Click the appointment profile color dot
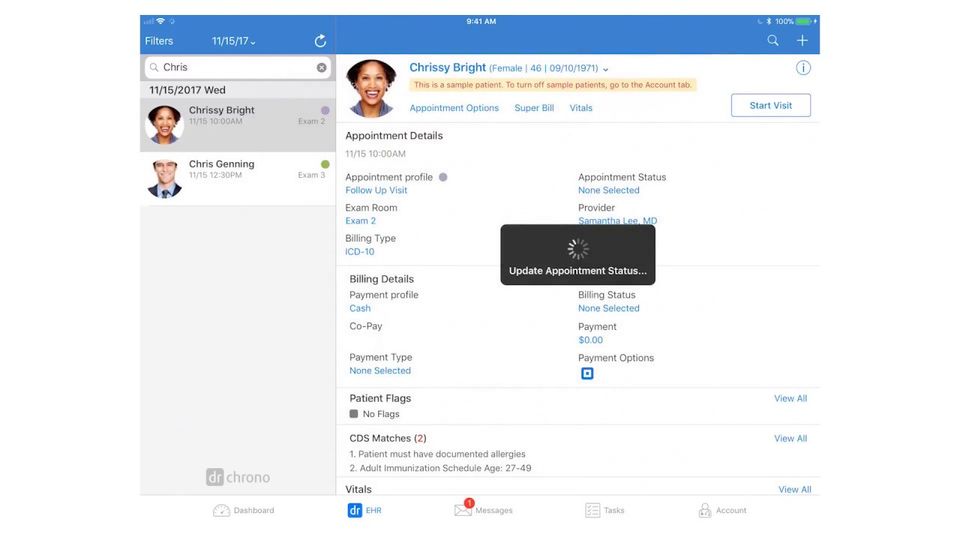960x540 pixels. (443, 177)
